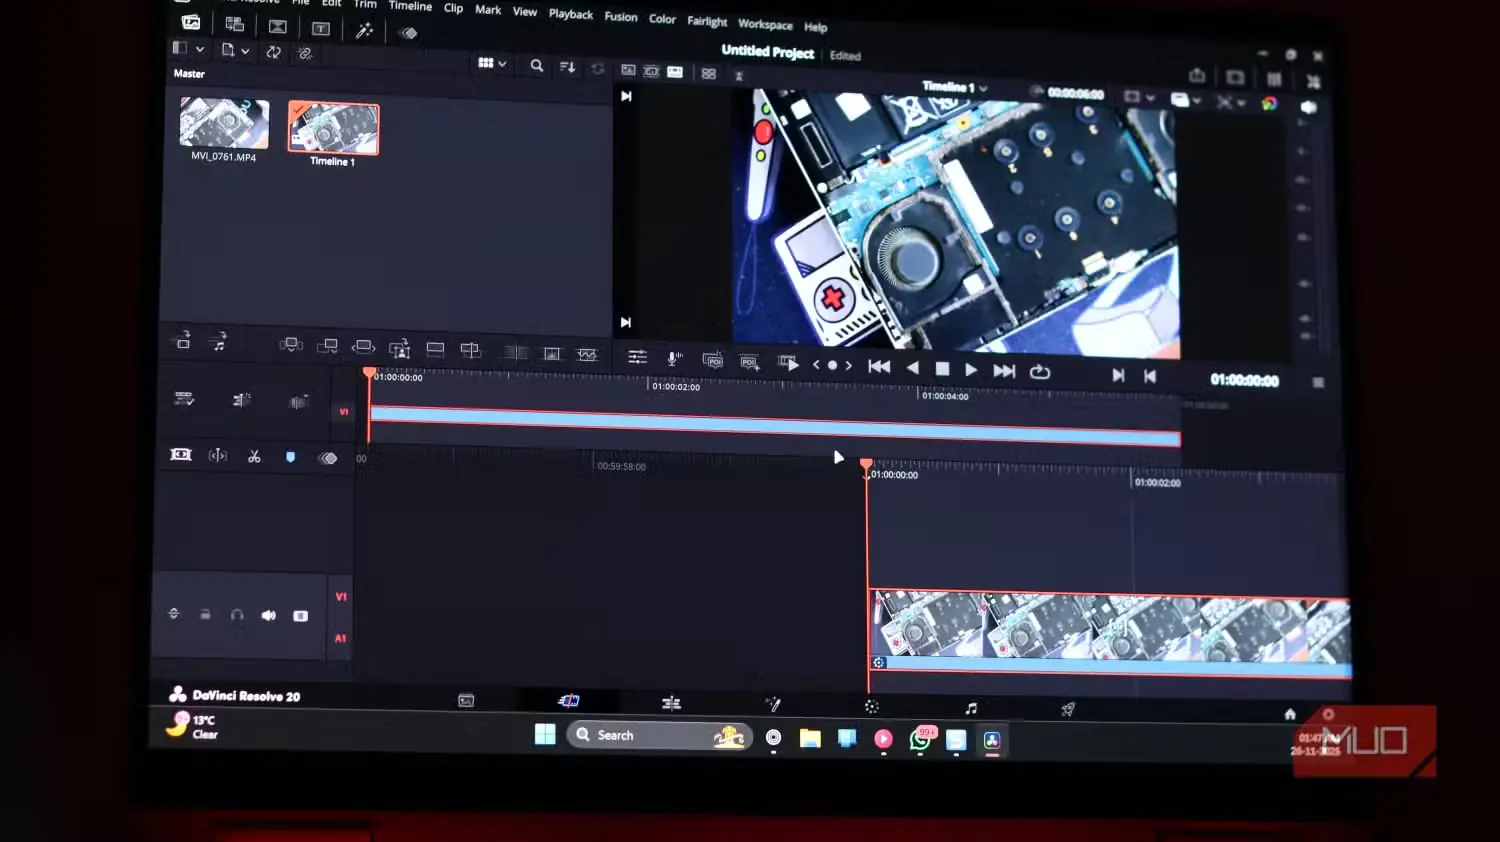Click the search magnifier in media pool
This screenshot has width=1500, height=842.
(537, 66)
